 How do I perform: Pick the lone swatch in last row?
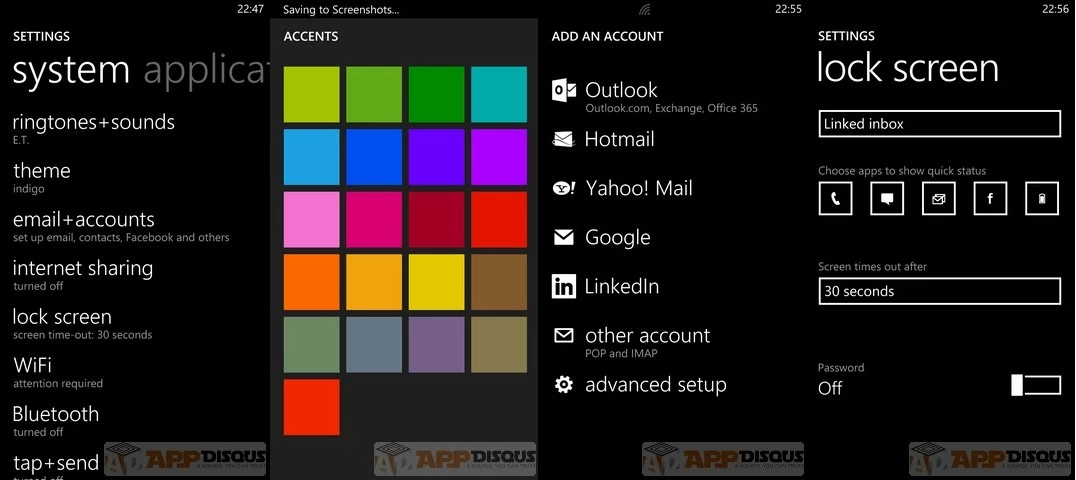[x=312, y=407]
